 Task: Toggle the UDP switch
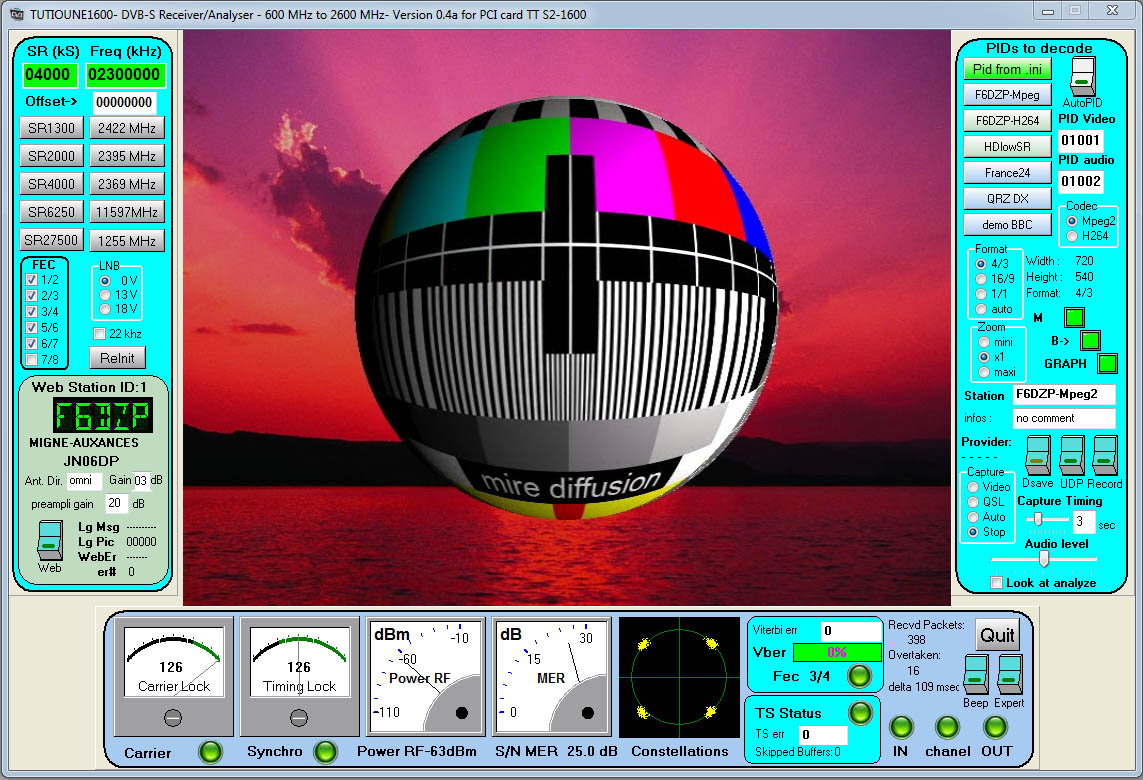click(x=1071, y=456)
